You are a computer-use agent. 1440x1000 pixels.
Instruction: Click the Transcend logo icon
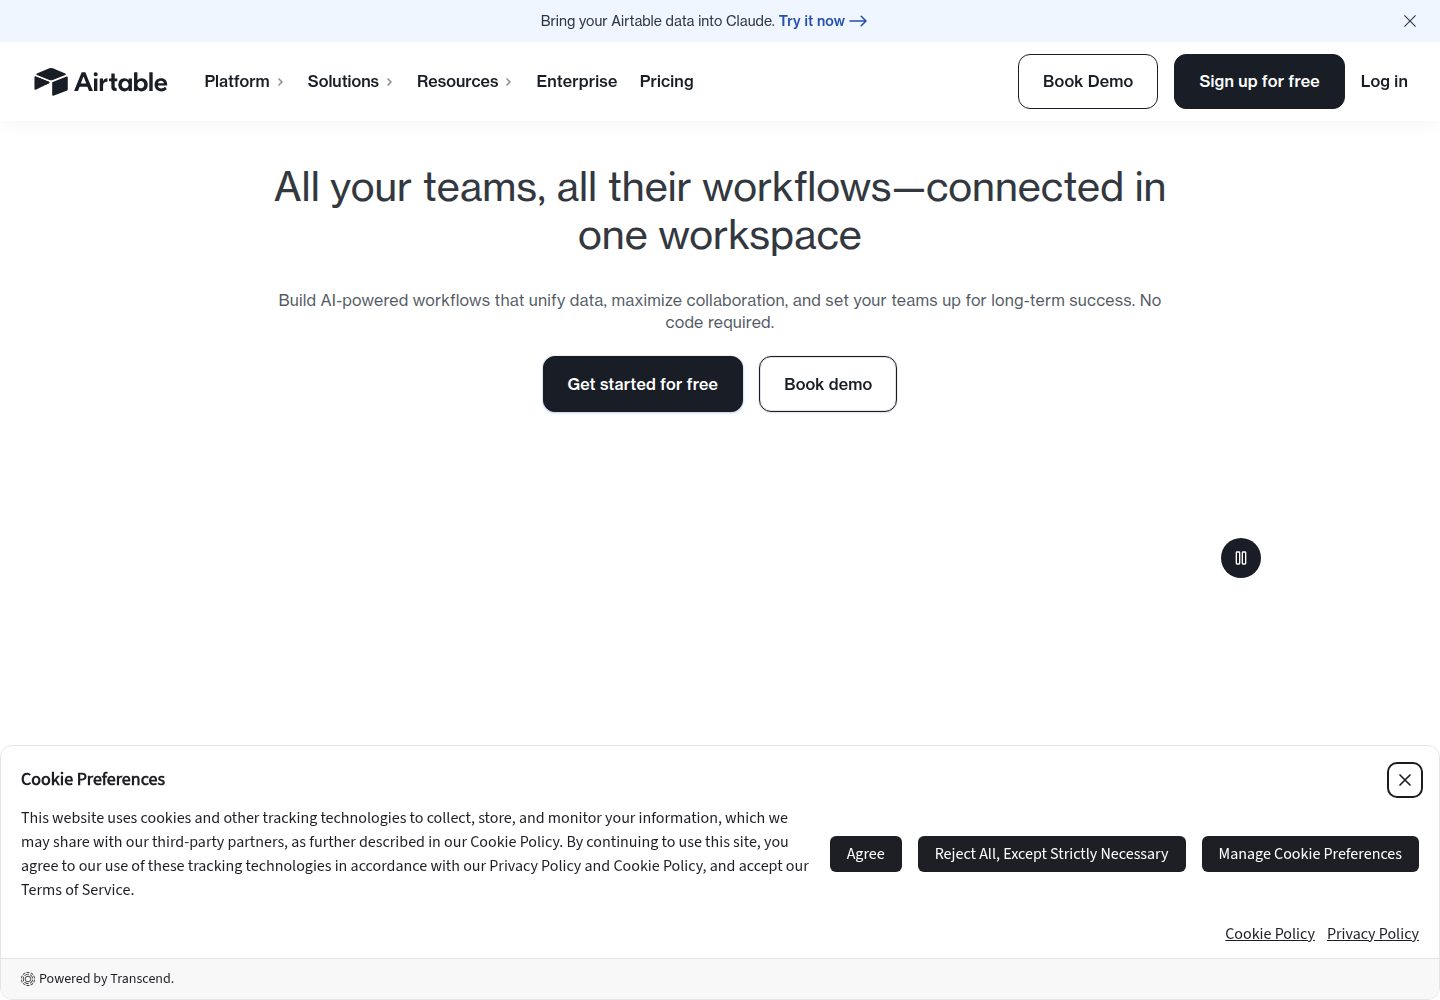tap(28, 979)
